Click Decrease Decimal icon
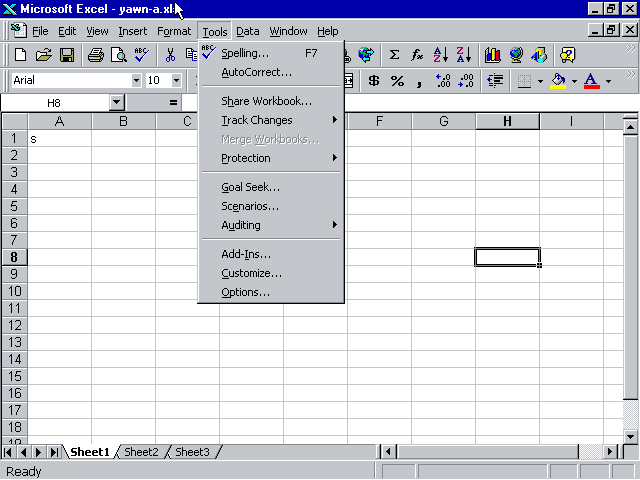Viewport: 640px width, 480px height. 466,81
